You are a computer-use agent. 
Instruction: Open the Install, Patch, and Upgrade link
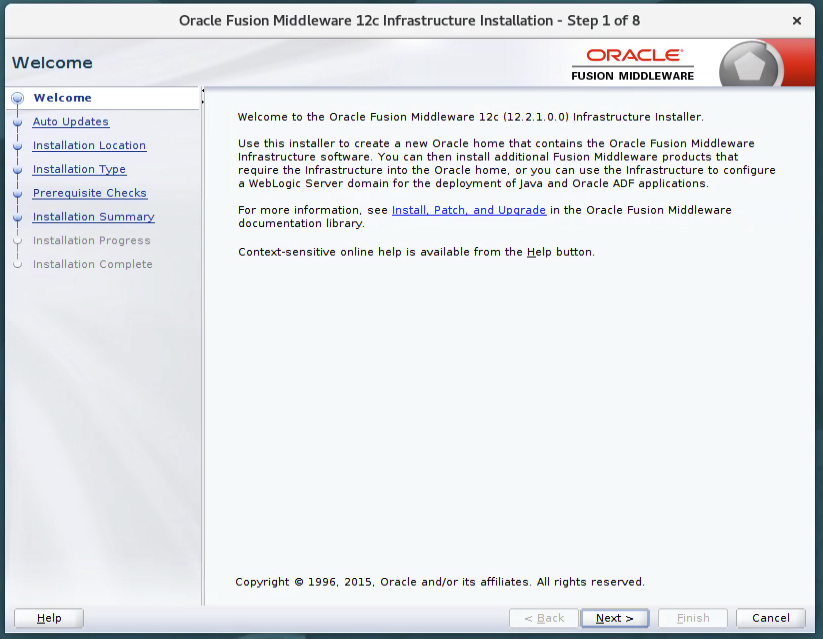point(469,210)
